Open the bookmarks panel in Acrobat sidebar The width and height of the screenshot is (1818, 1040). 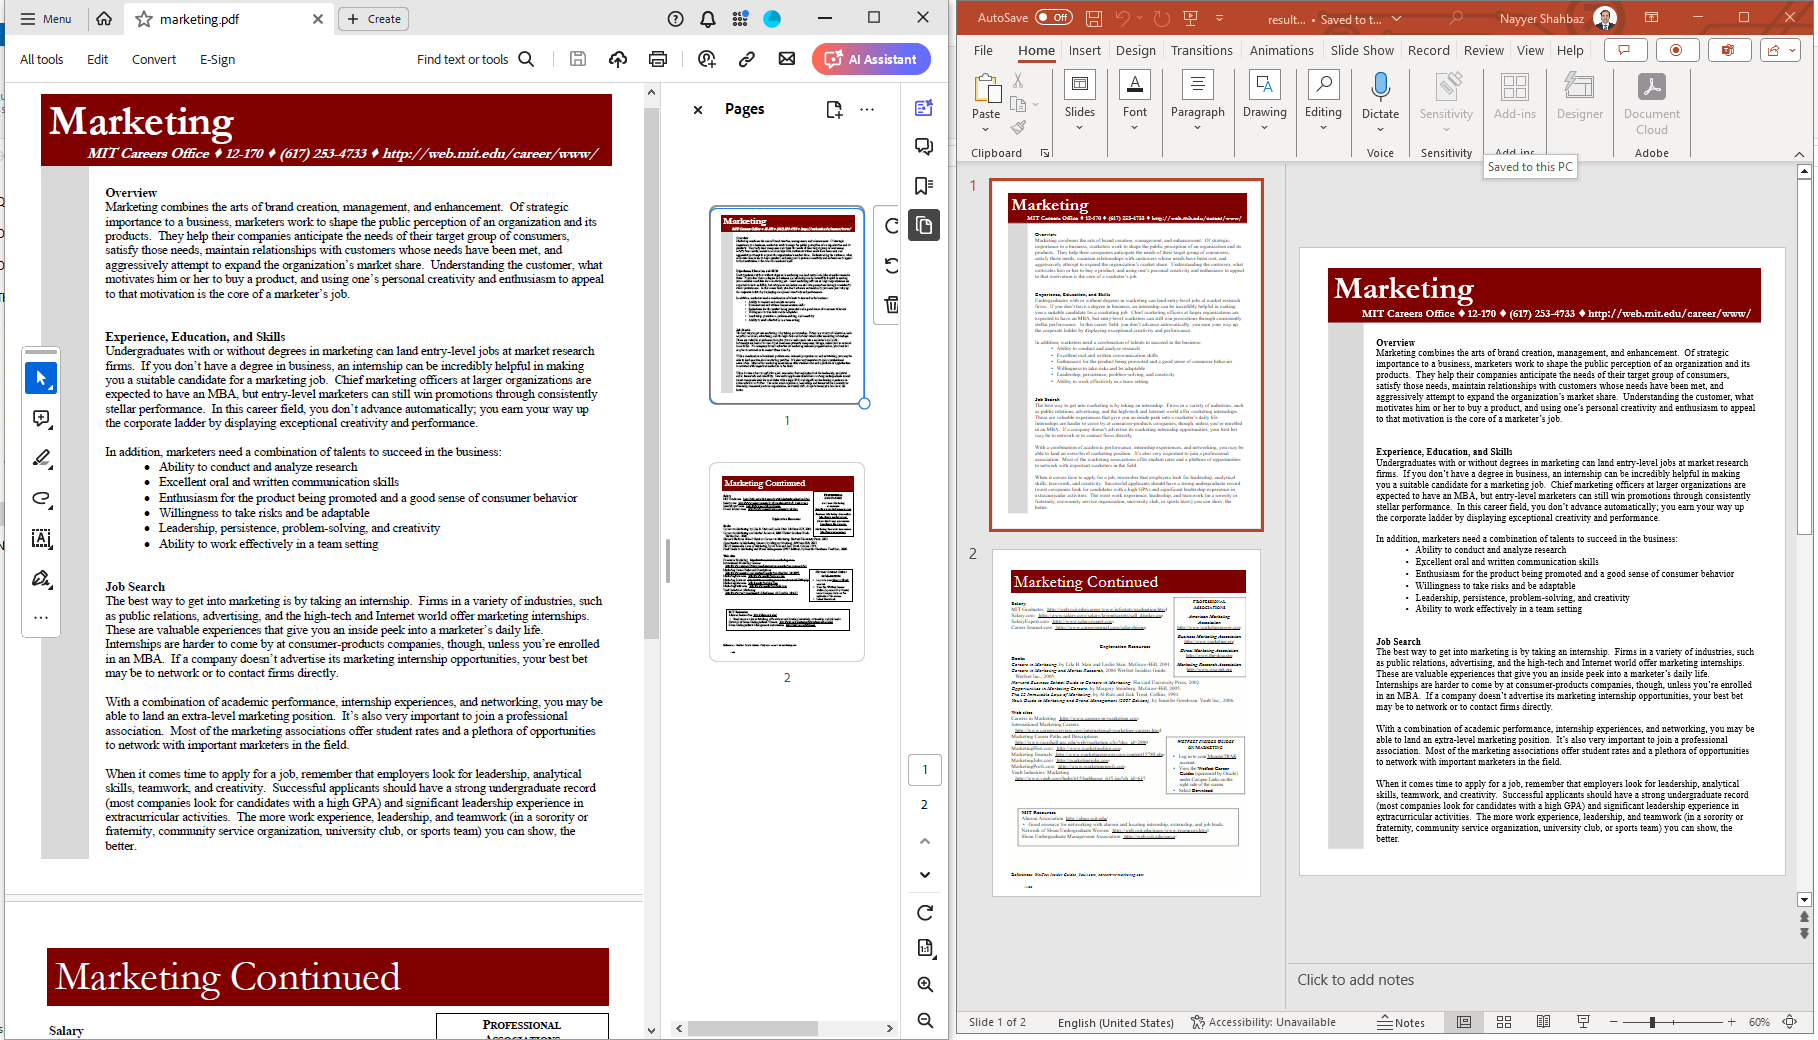(x=924, y=186)
